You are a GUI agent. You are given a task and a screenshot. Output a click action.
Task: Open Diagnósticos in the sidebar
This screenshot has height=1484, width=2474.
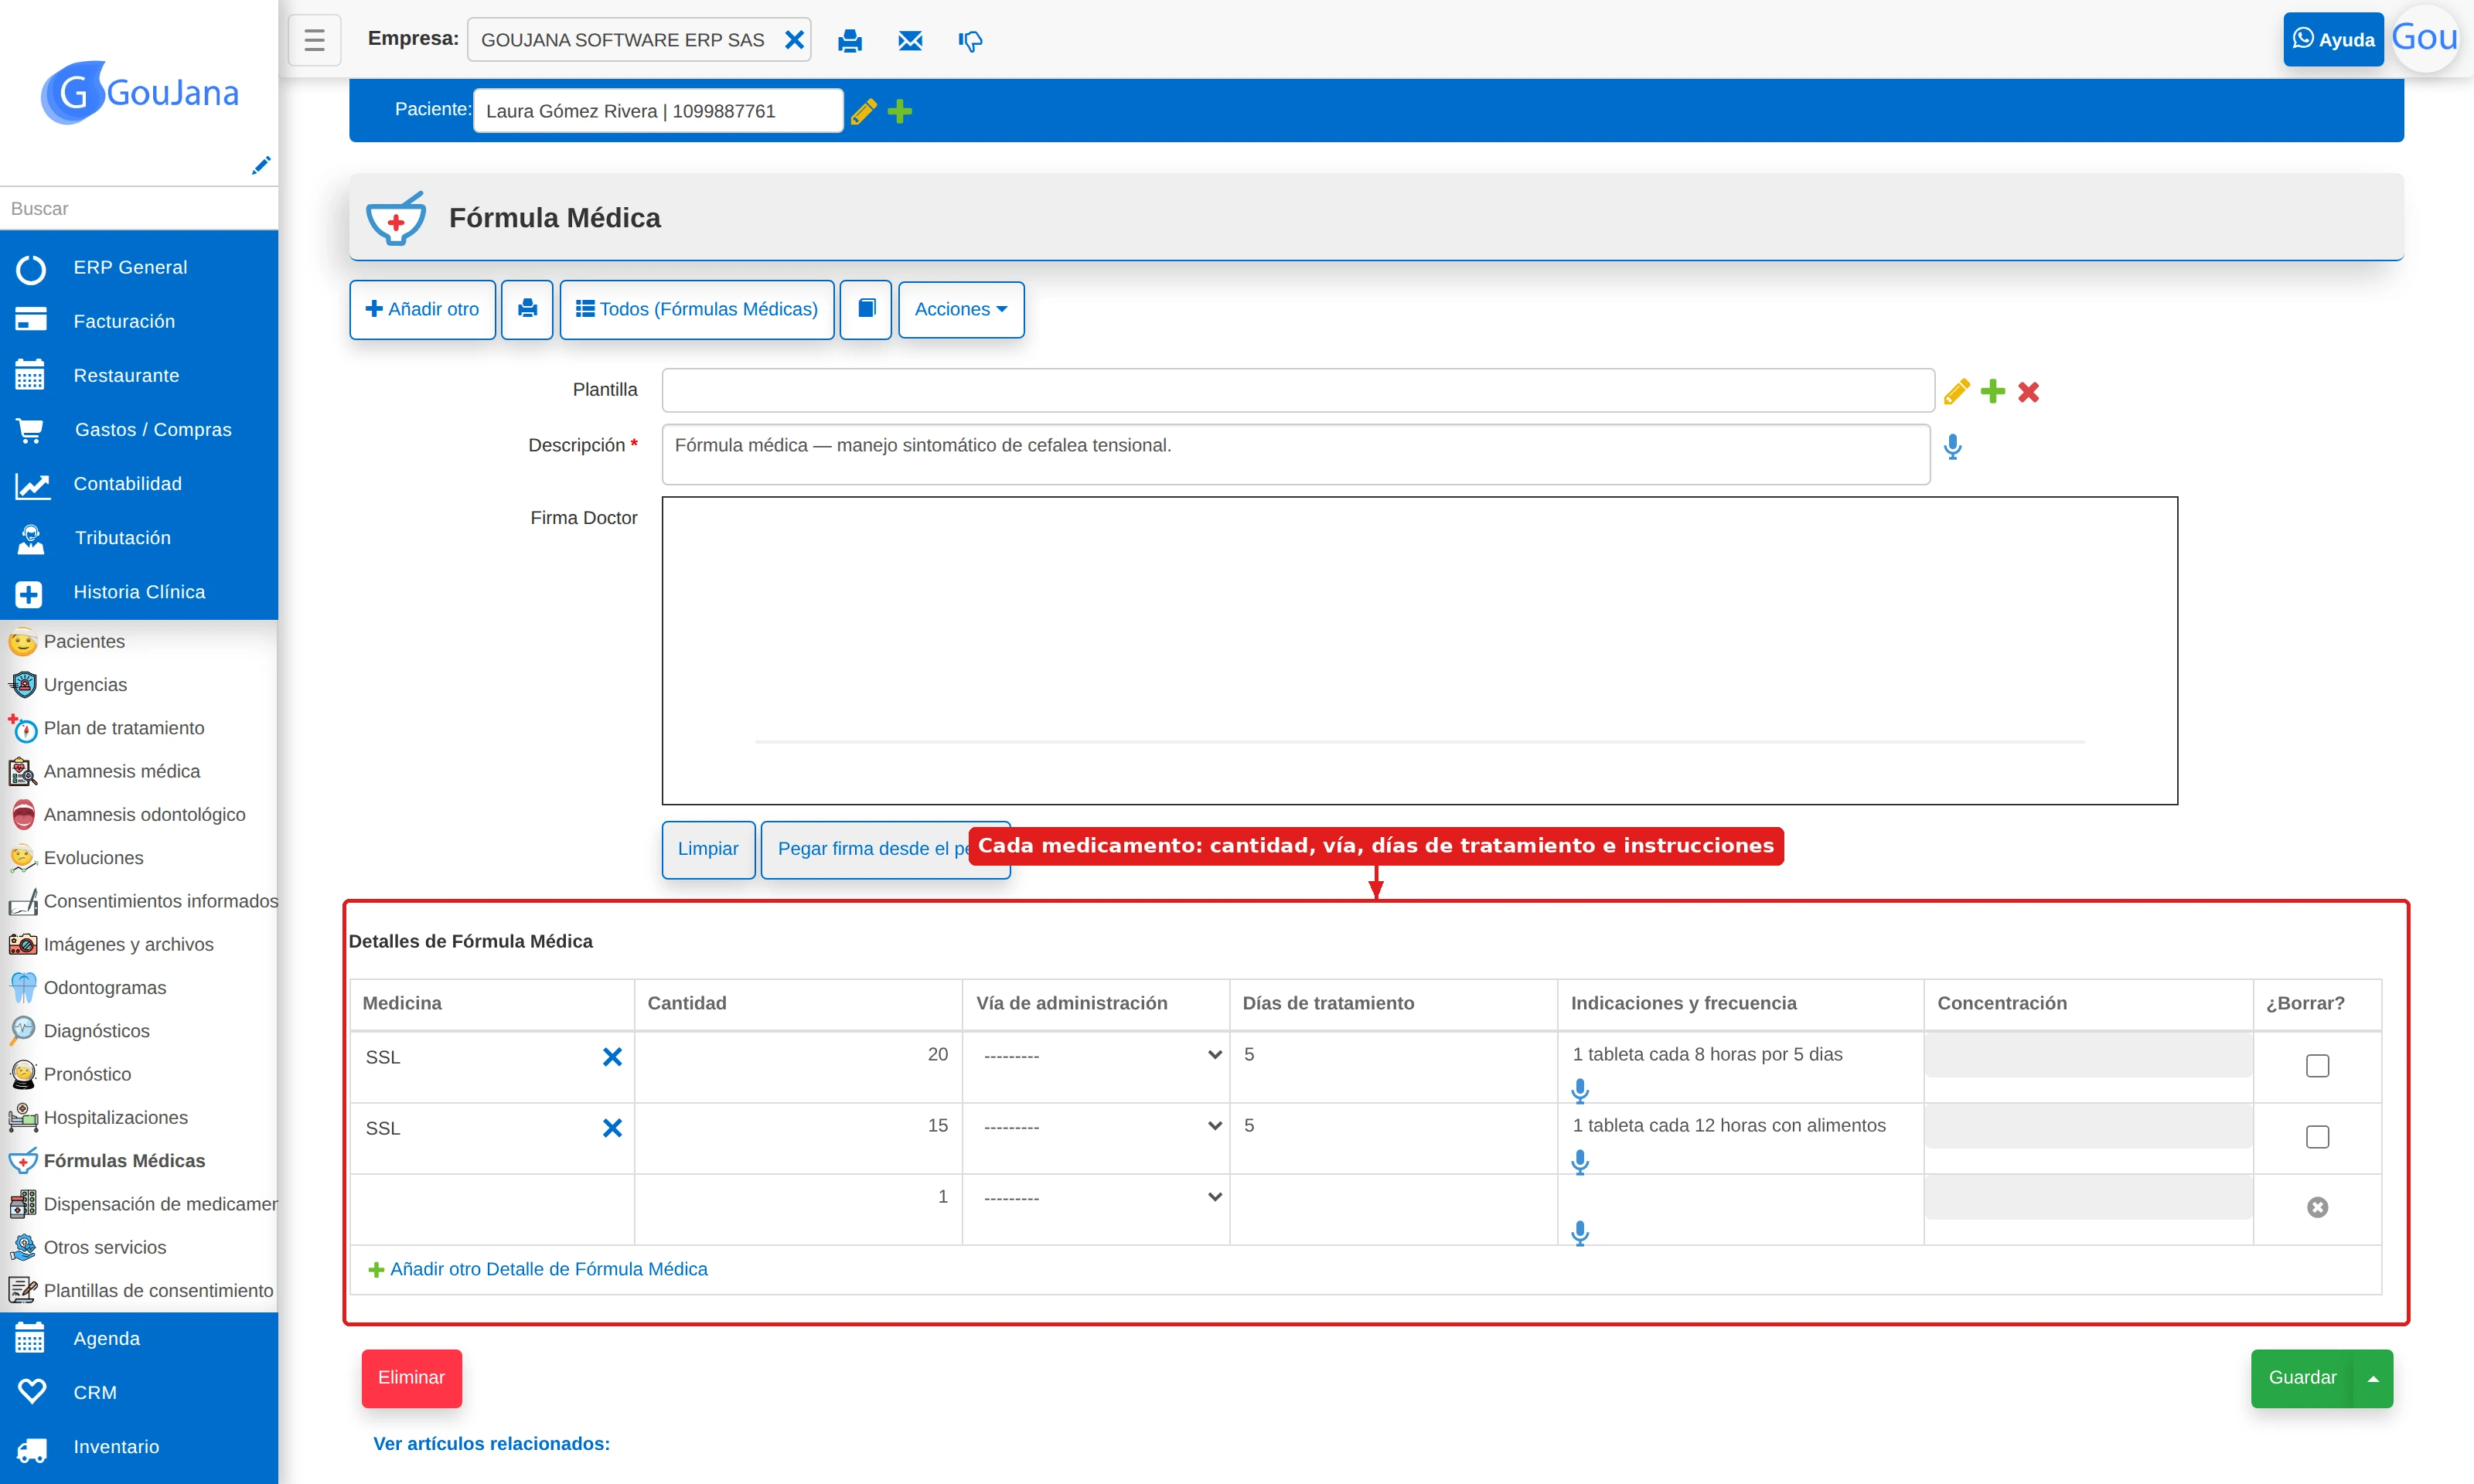click(x=96, y=1030)
